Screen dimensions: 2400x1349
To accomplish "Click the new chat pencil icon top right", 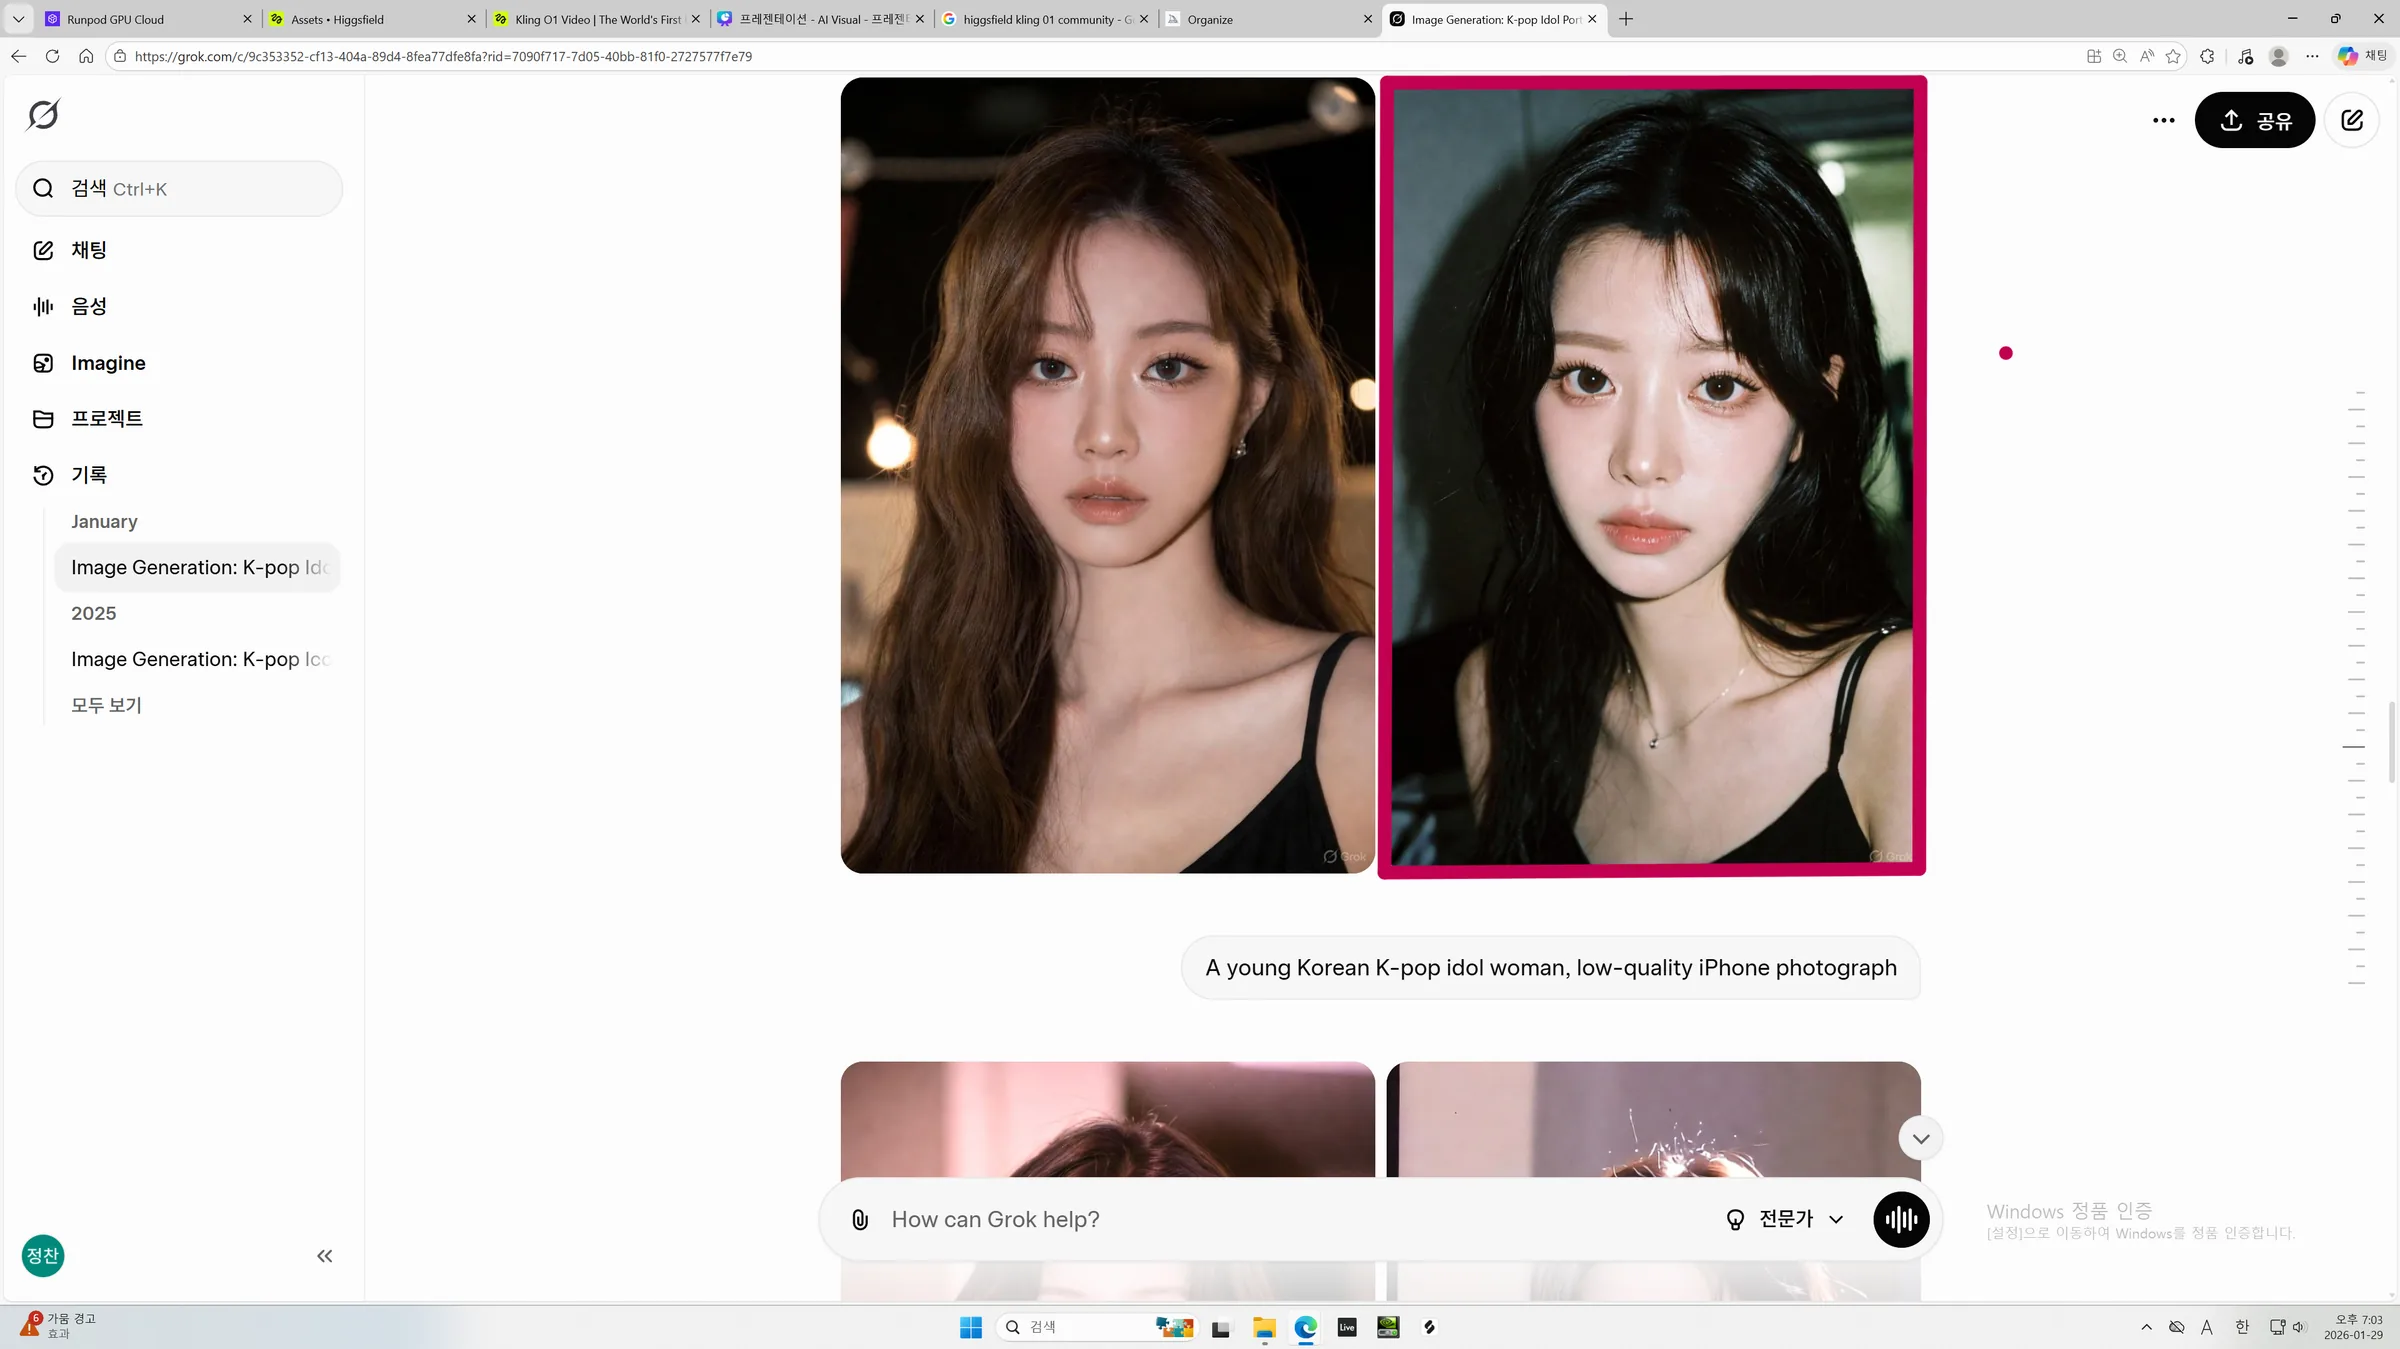I will pos(2351,120).
